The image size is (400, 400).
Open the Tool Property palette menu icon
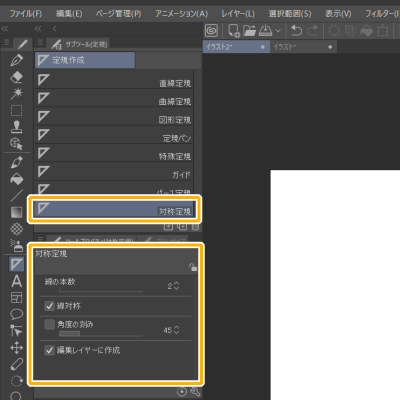pyautogui.click(x=40, y=239)
